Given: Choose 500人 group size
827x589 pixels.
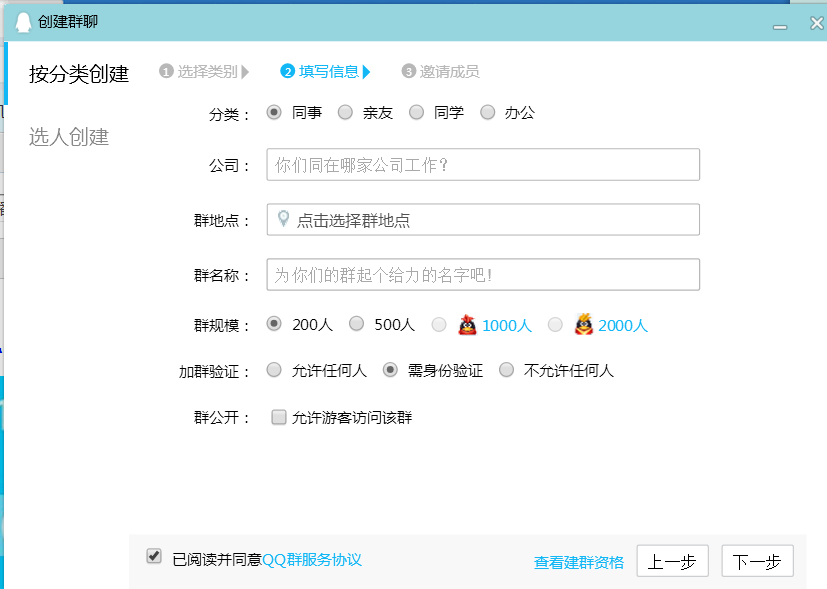Looking at the screenshot, I should pos(357,324).
